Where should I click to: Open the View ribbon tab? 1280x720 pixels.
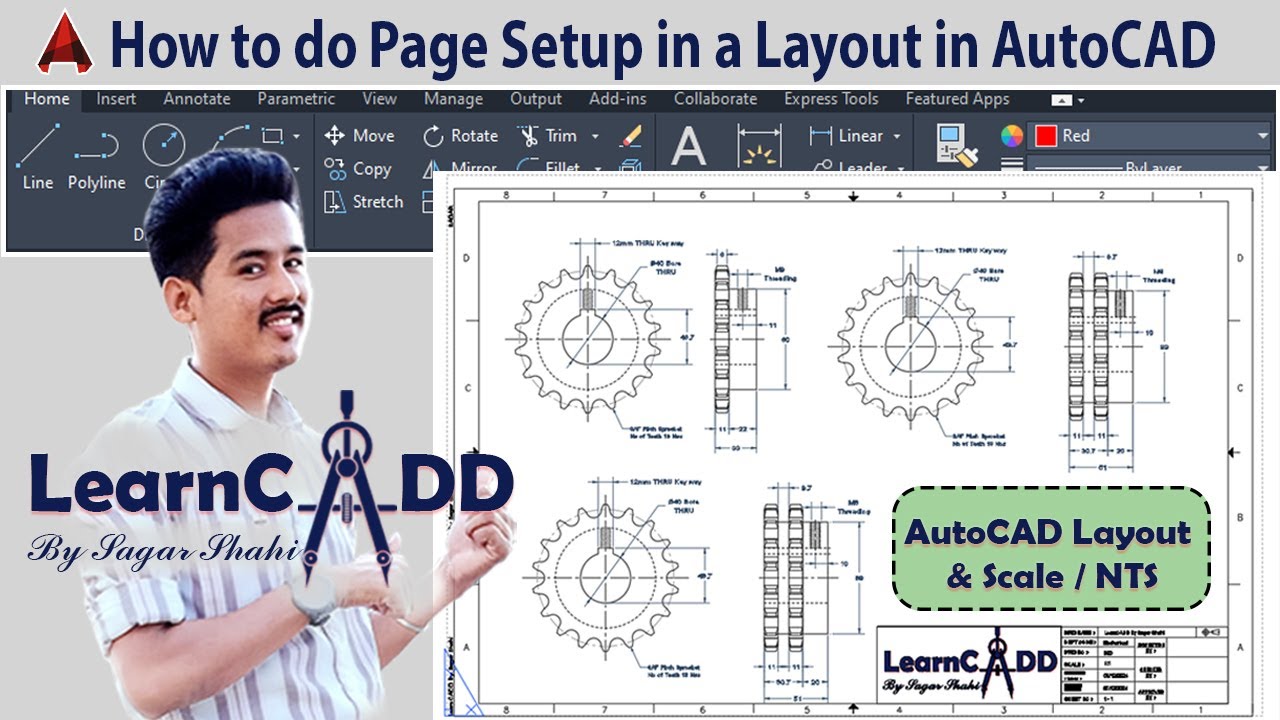[380, 99]
